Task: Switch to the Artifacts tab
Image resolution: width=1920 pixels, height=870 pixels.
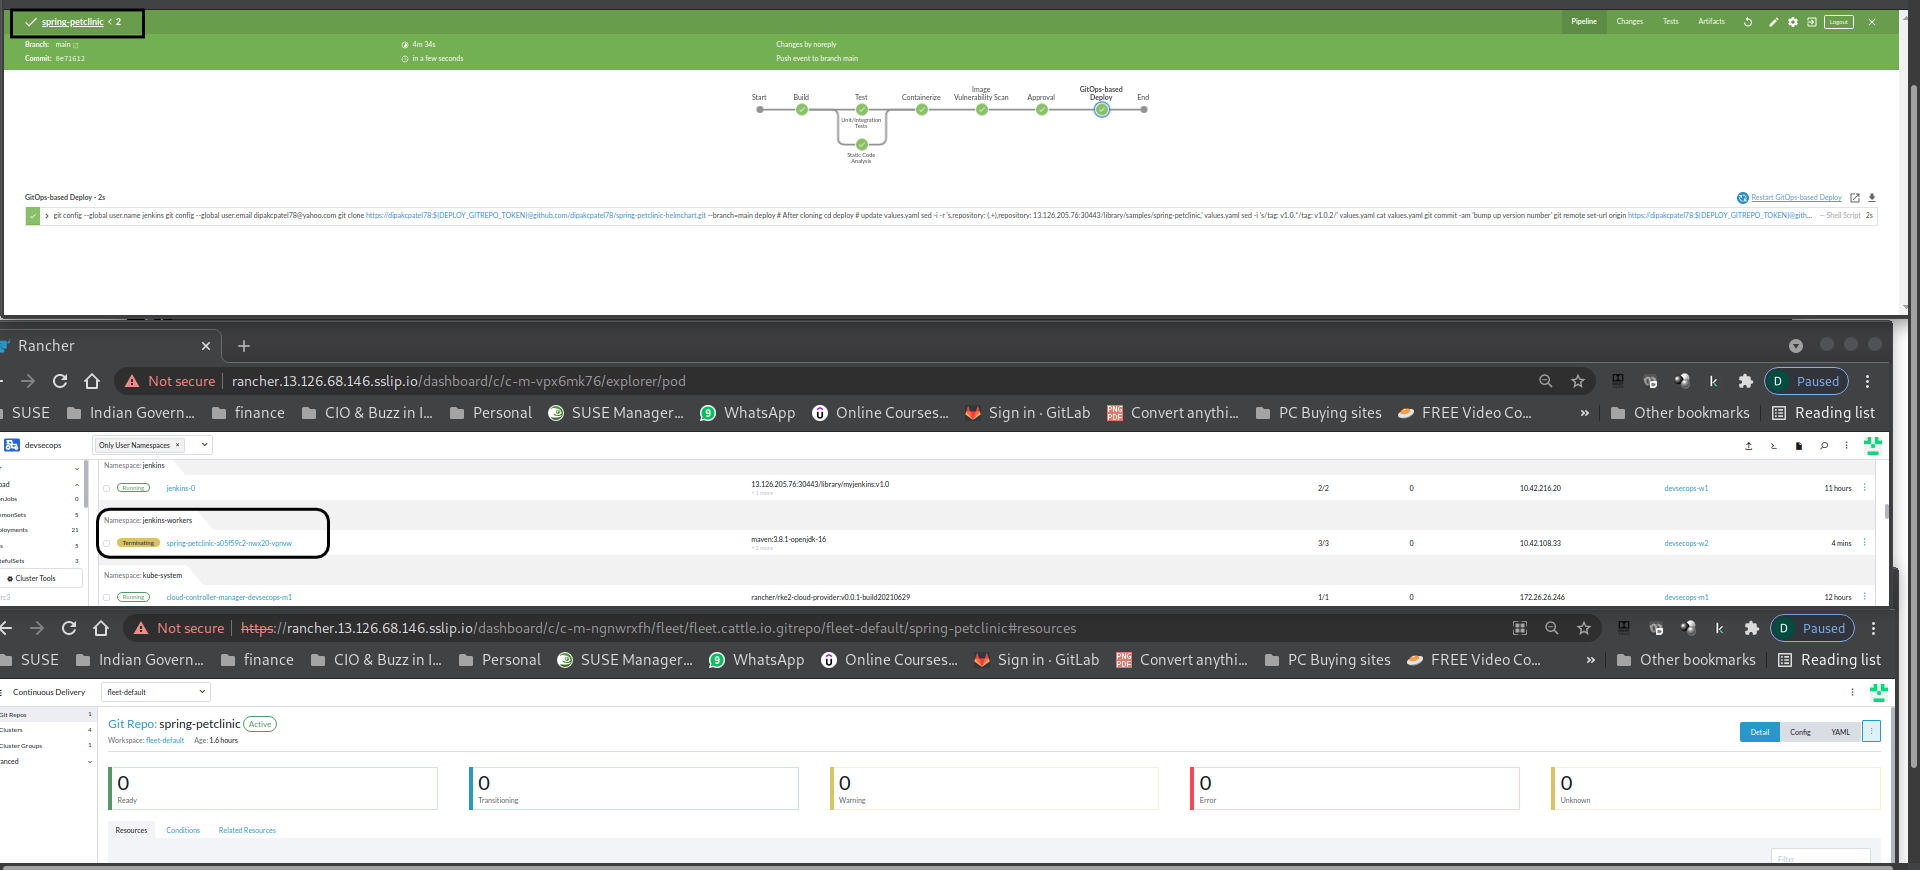Action: pyautogui.click(x=1711, y=21)
